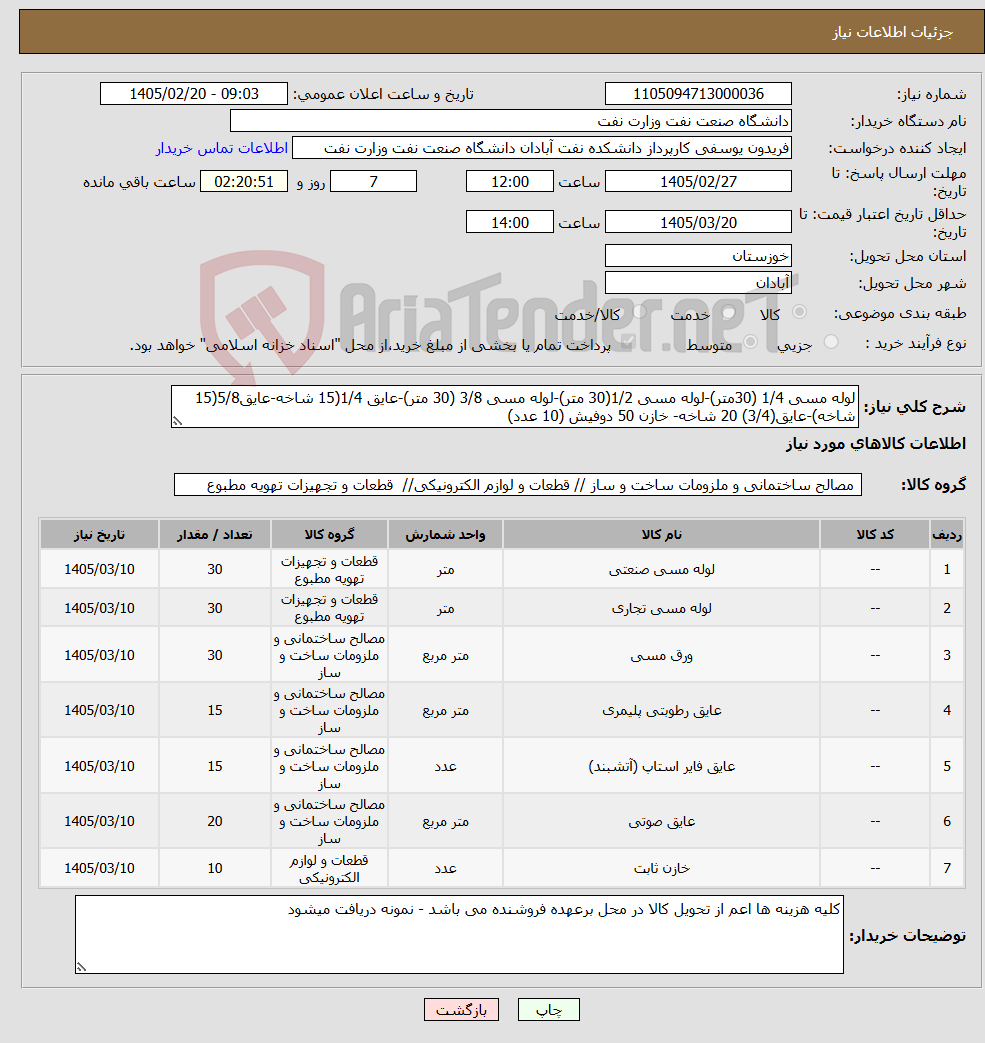Click the 14:00 validity hour field
The image size is (985, 1043).
[510, 223]
